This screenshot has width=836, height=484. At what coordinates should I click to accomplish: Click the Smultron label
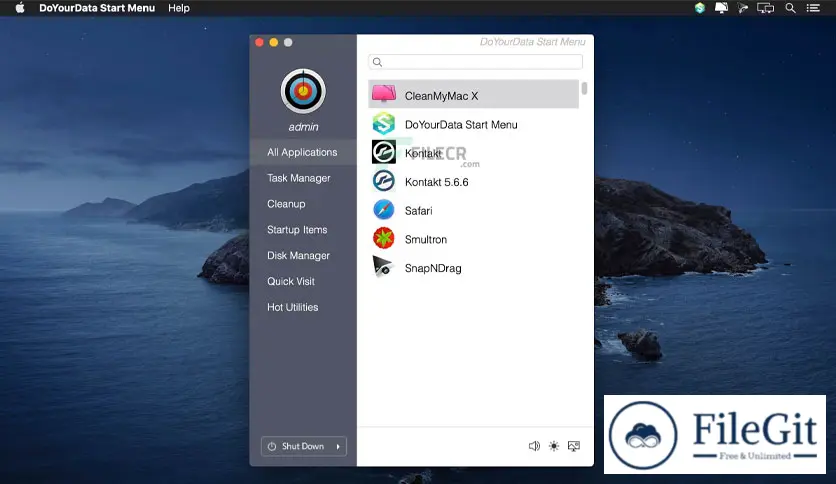(426, 240)
